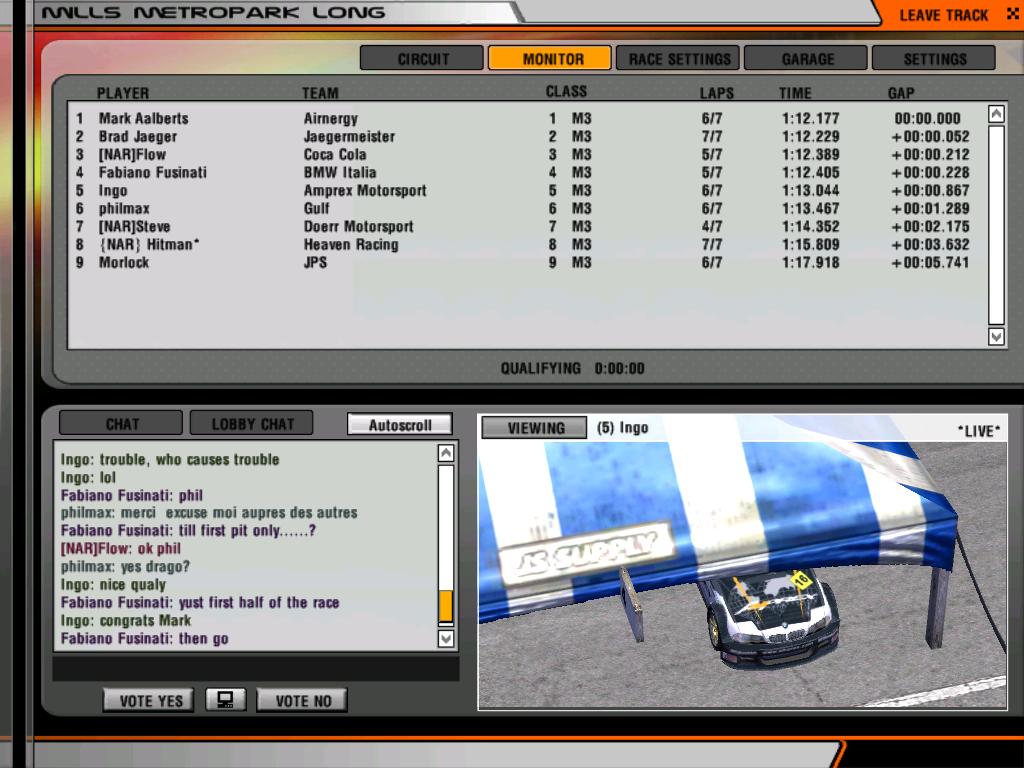
Task: Select player Mark Aalberts in the list
Action: tap(143, 118)
